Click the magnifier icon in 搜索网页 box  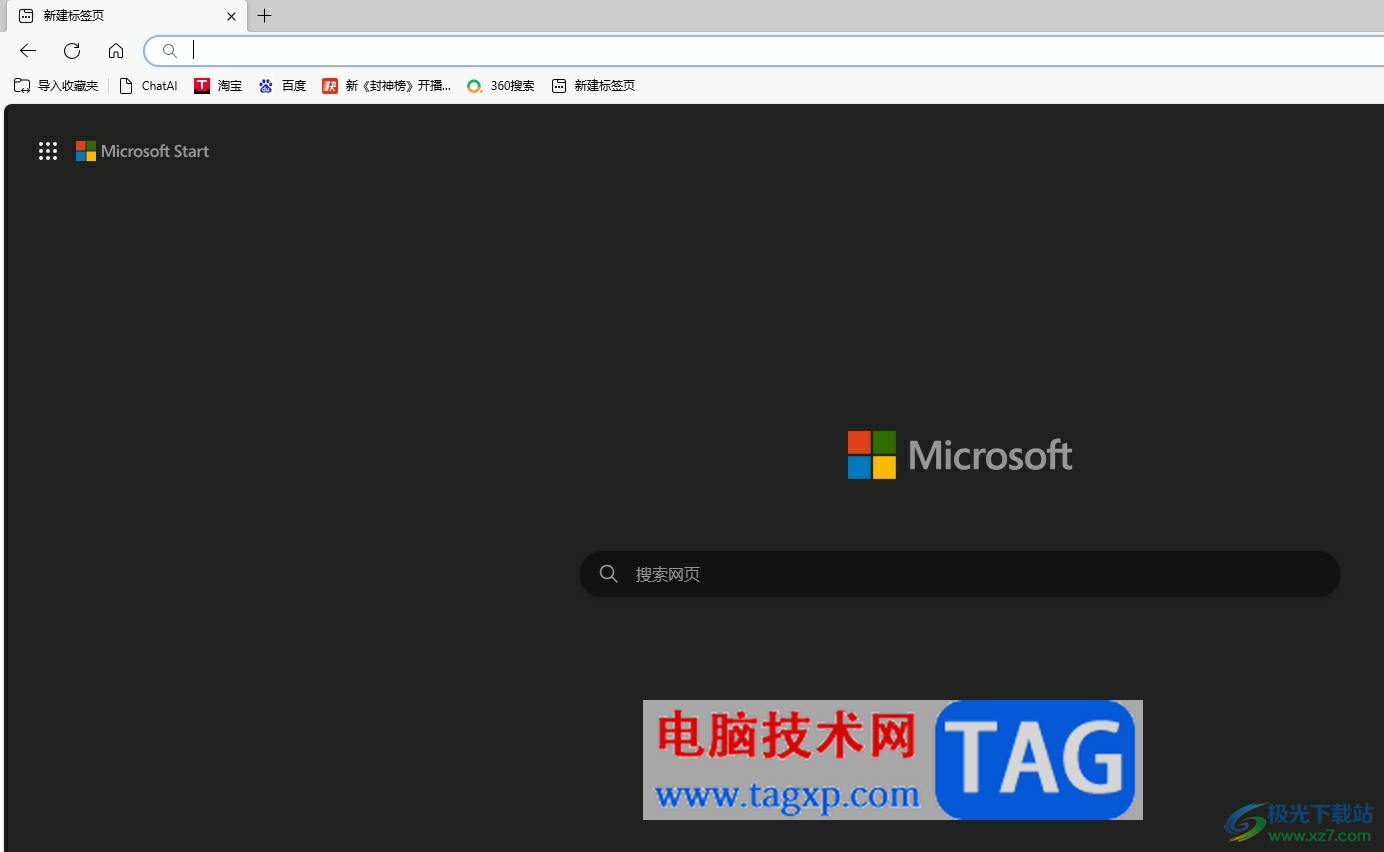[x=608, y=574]
